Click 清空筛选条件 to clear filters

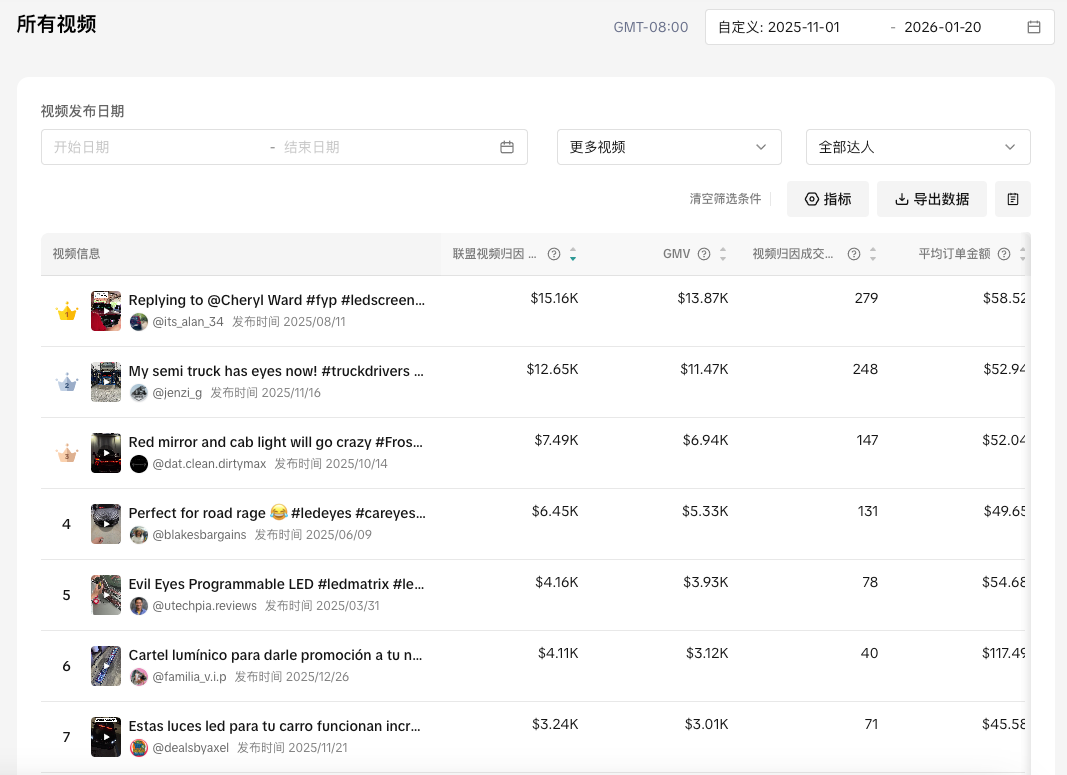pyautogui.click(x=725, y=199)
